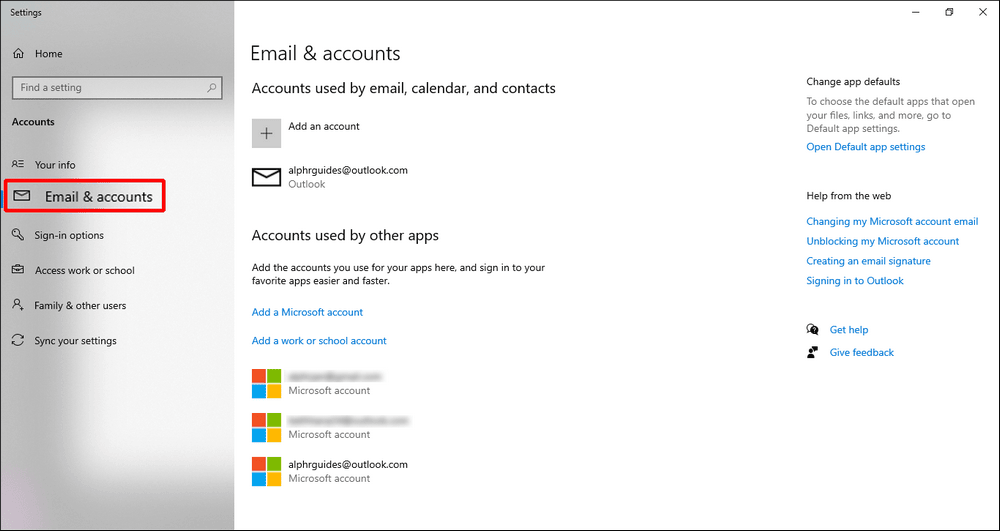Viewport: 1000px width, 531px height.
Task: Click the Family & other users icon
Action: click(18, 305)
